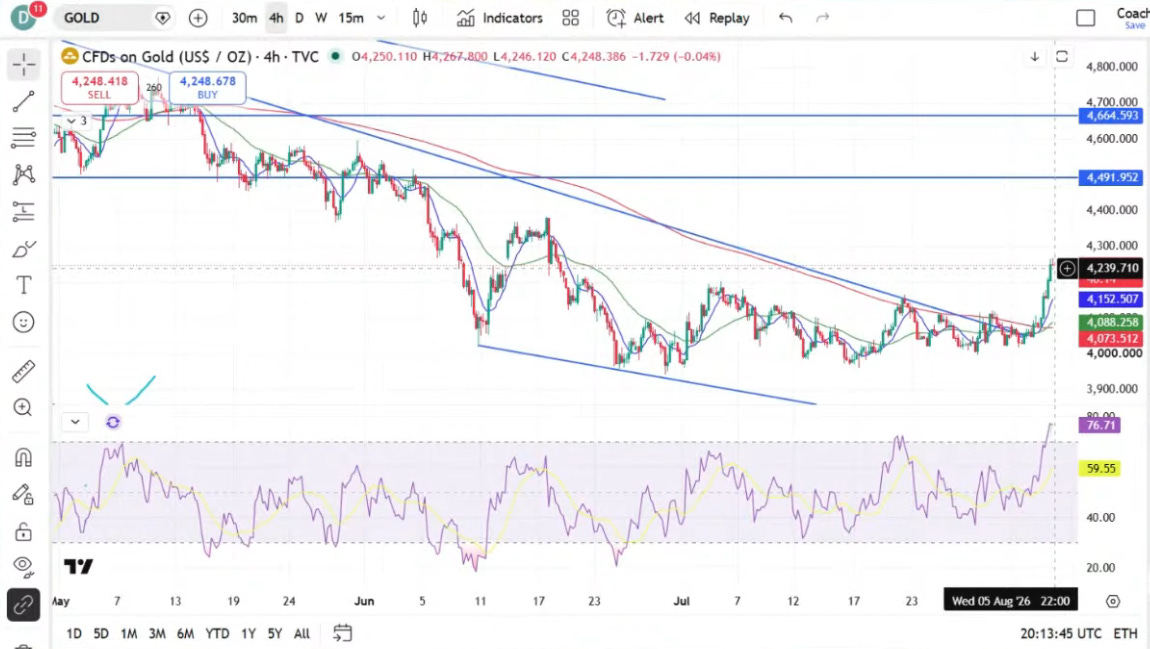The height and width of the screenshot is (649, 1150).
Task: Select the XABCD pattern tool
Action: tap(23, 175)
